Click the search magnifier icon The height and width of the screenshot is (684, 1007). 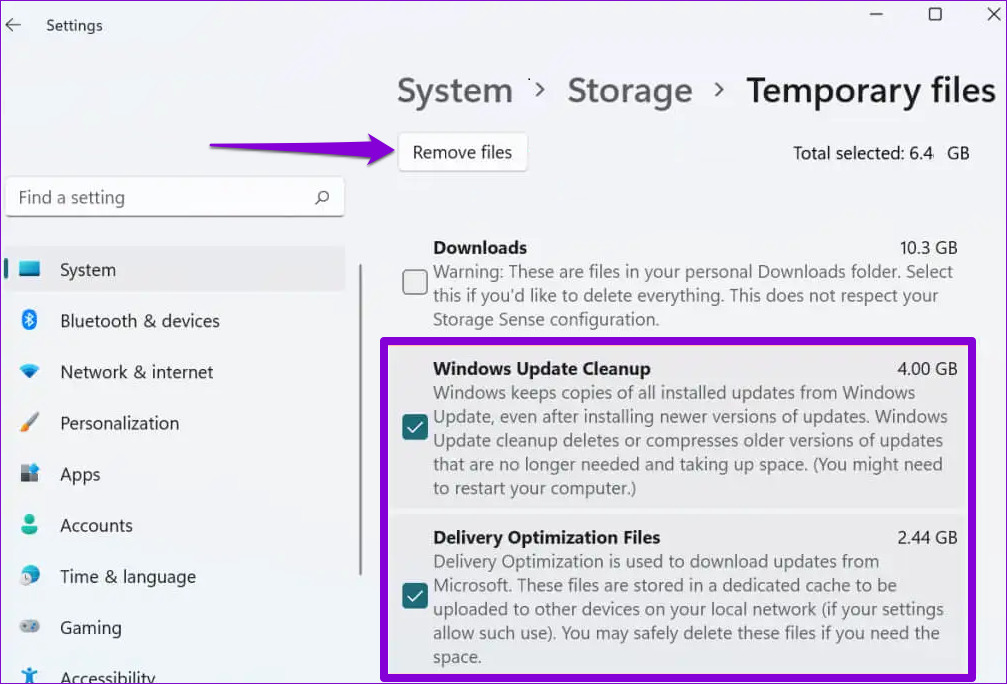322,198
